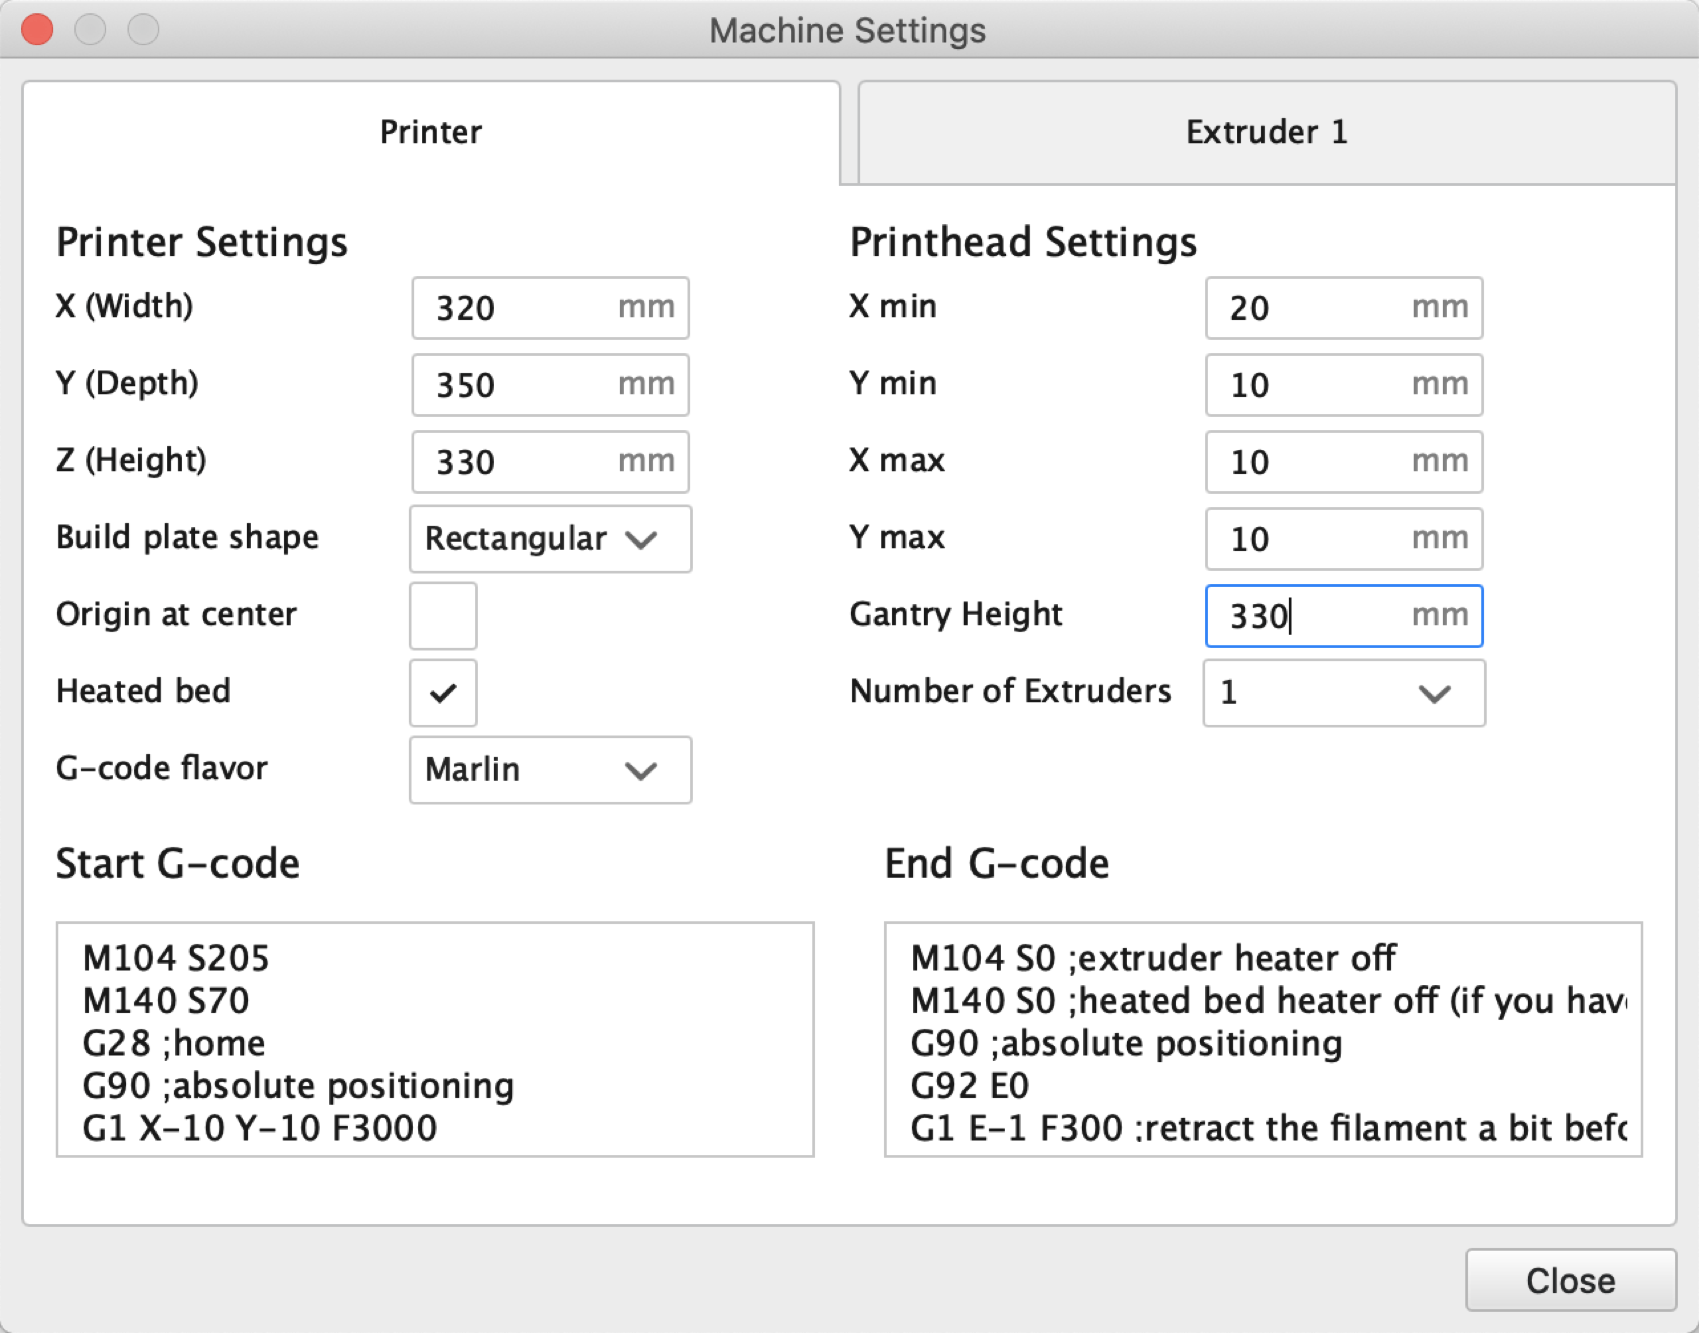Select the Rectangular option in Build plate shape
This screenshot has height=1333, width=1699.
click(x=549, y=539)
